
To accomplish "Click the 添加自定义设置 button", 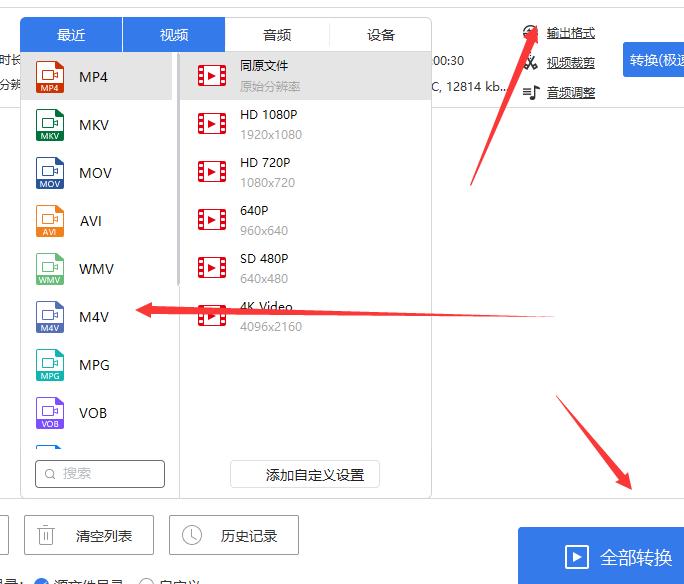I will [x=305, y=474].
